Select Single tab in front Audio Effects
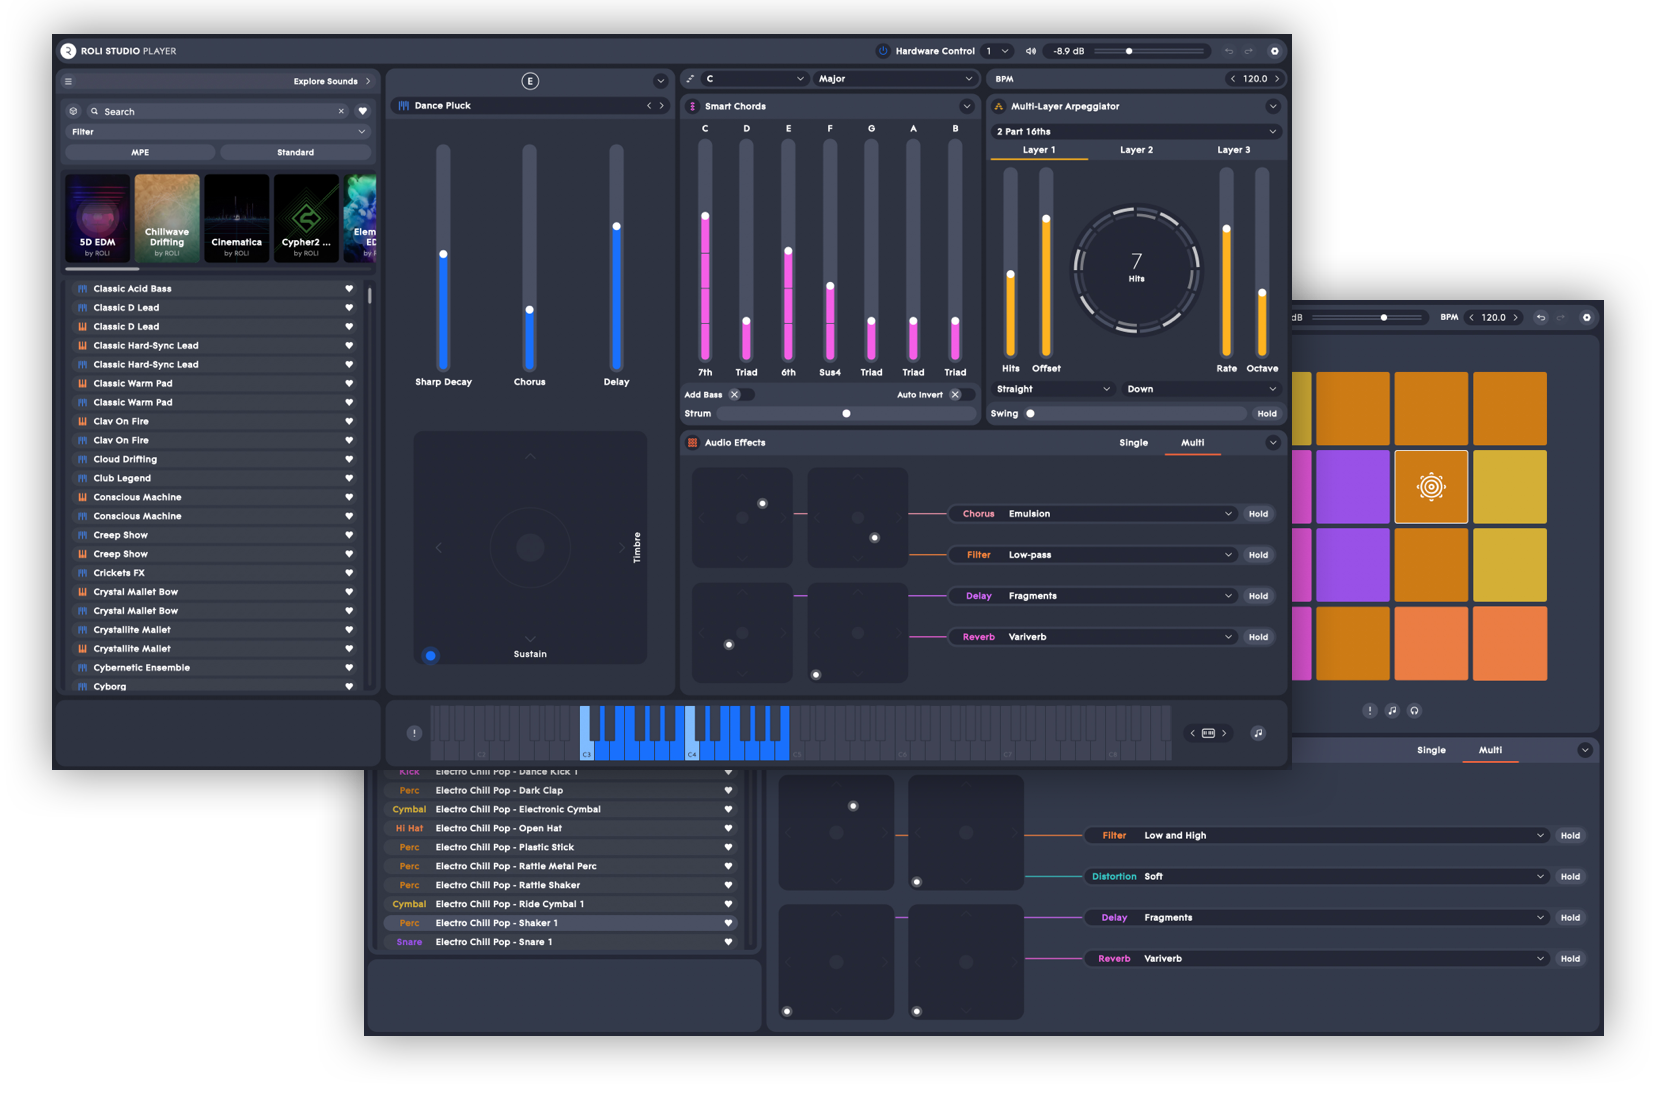The height and width of the screenshot is (1104, 1656). click(x=1133, y=442)
